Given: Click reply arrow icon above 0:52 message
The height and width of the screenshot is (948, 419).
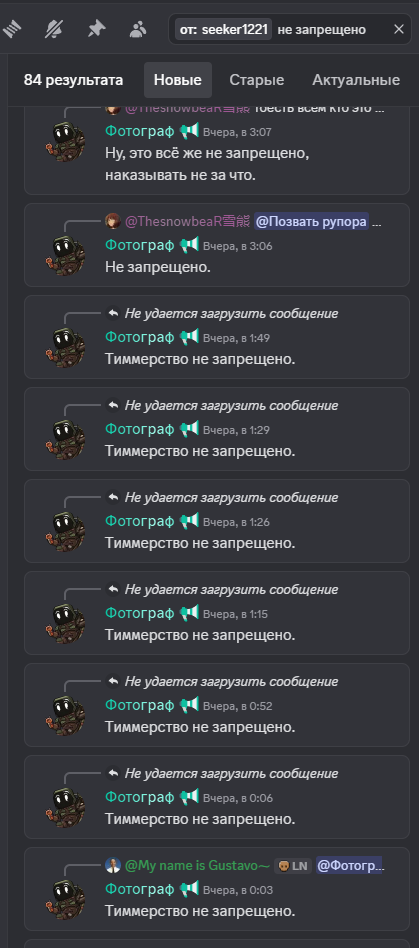Looking at the screenshot, I should pos(113,681).
